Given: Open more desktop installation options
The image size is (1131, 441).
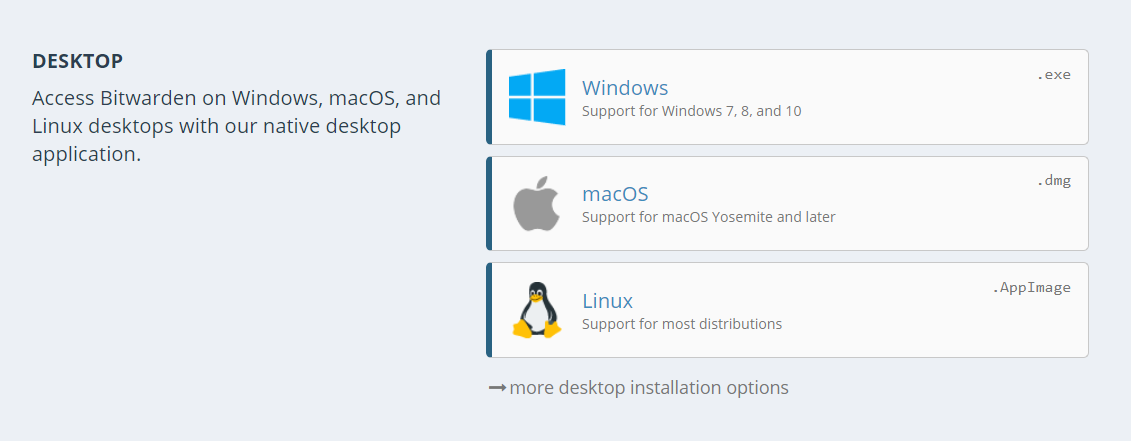Looking at the screenshot, I should point(649,388).
